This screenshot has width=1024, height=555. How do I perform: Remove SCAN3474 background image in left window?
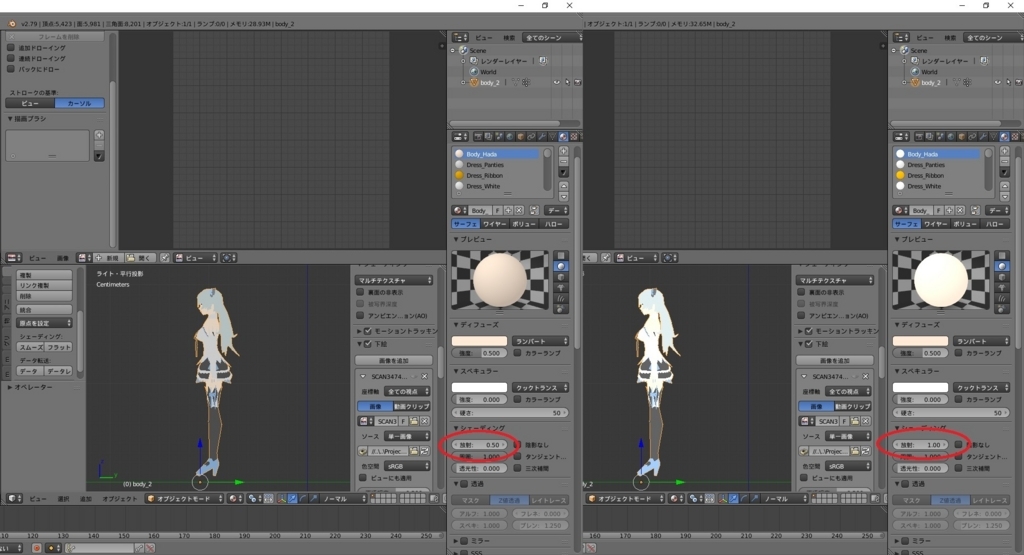click(x=424, y=376)
